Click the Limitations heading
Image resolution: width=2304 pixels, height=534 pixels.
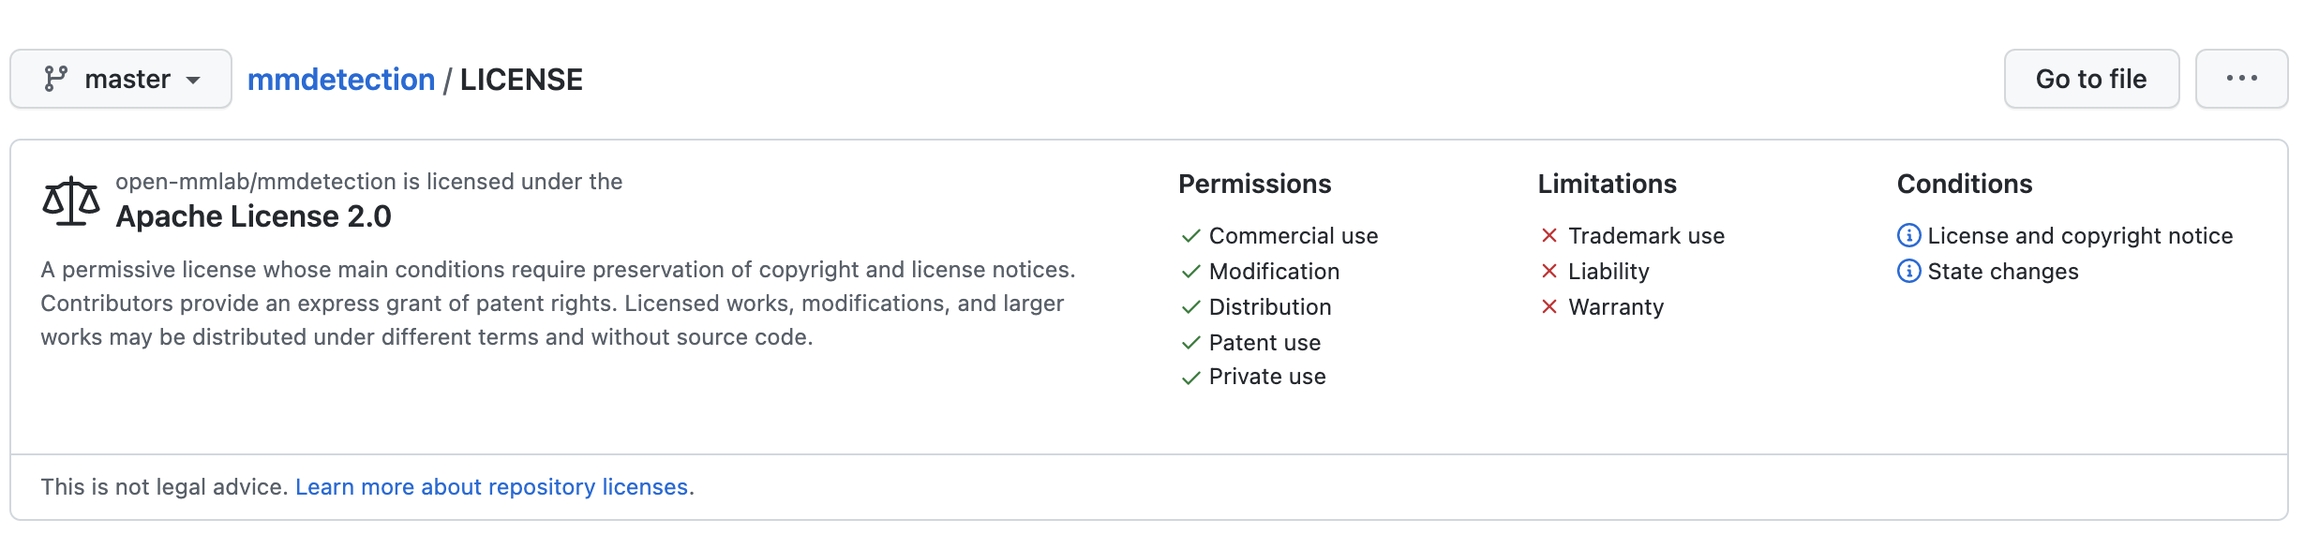(x=1606, y=184)
